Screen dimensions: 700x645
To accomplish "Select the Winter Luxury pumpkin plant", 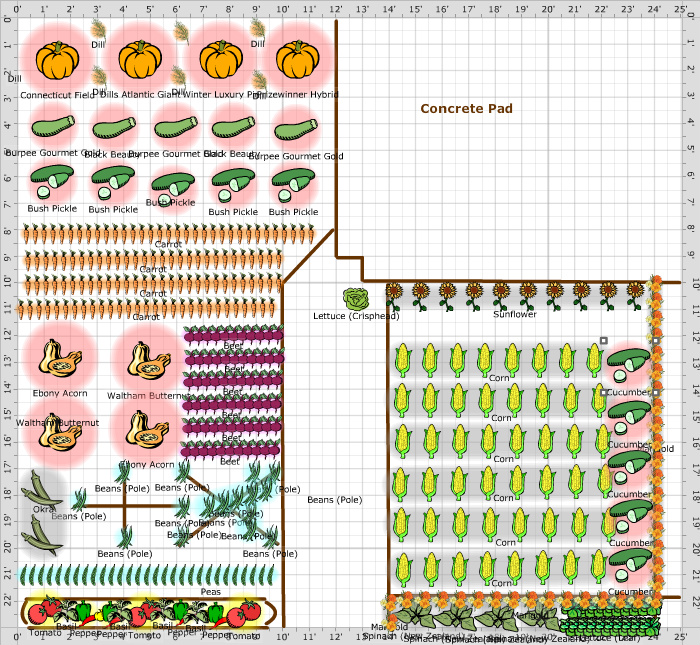I will tap(222, 60).
